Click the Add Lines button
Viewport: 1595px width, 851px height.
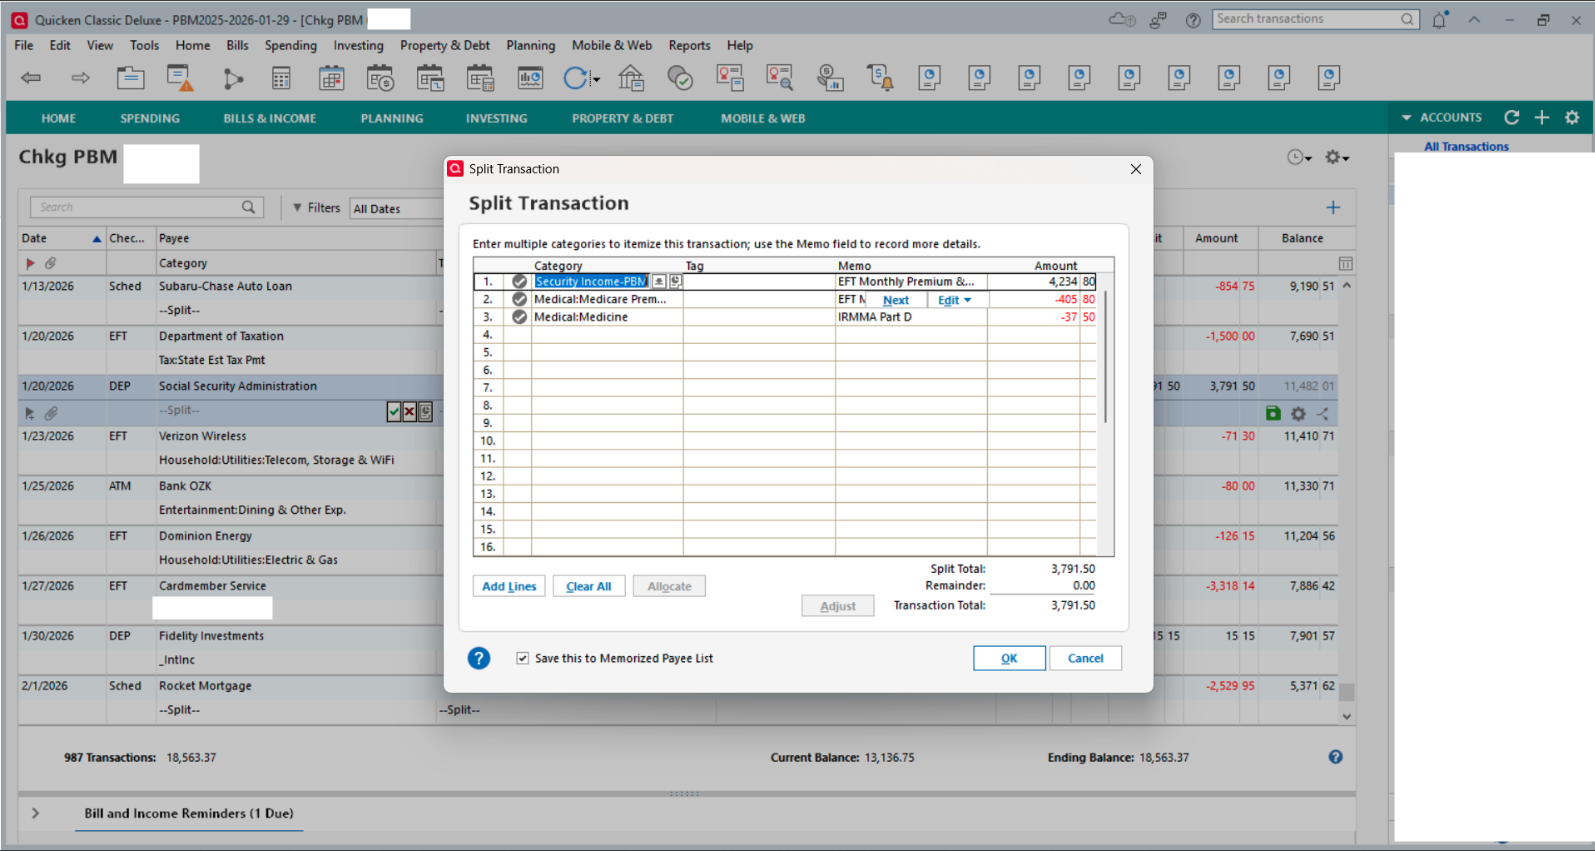(x=509, y=586)
